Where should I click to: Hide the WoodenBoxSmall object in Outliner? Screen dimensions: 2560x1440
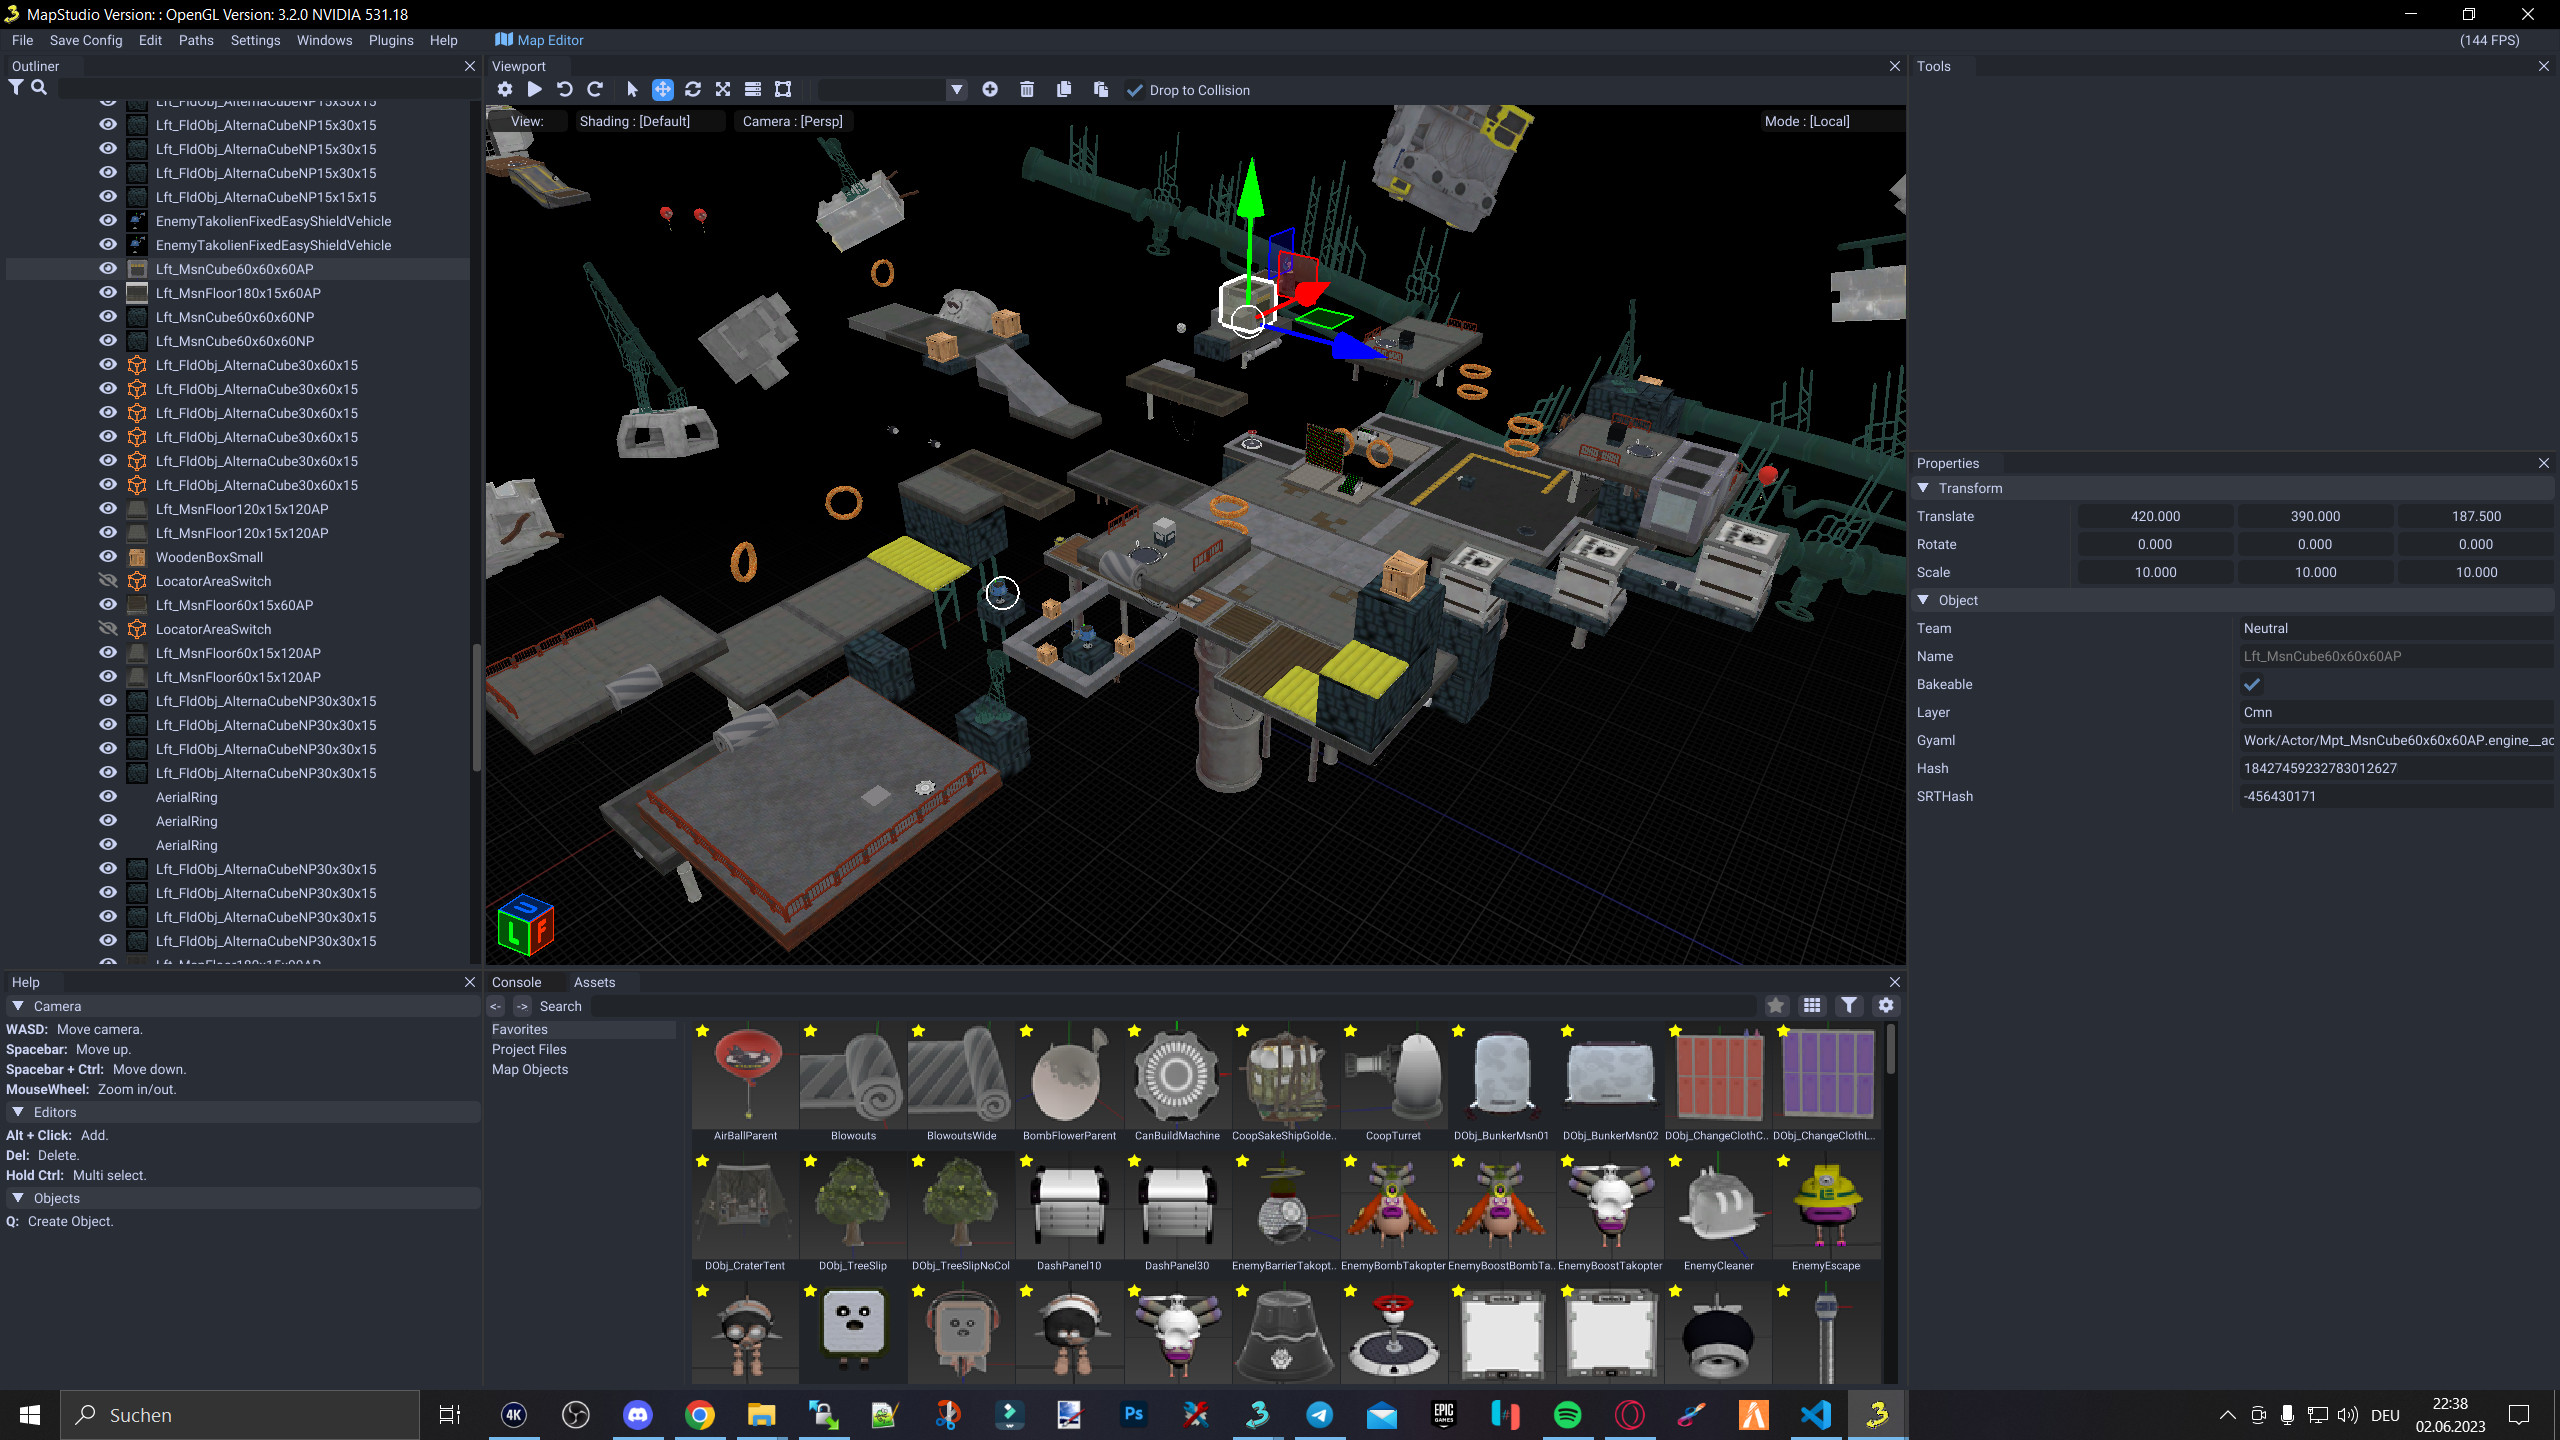click(107, 557)
